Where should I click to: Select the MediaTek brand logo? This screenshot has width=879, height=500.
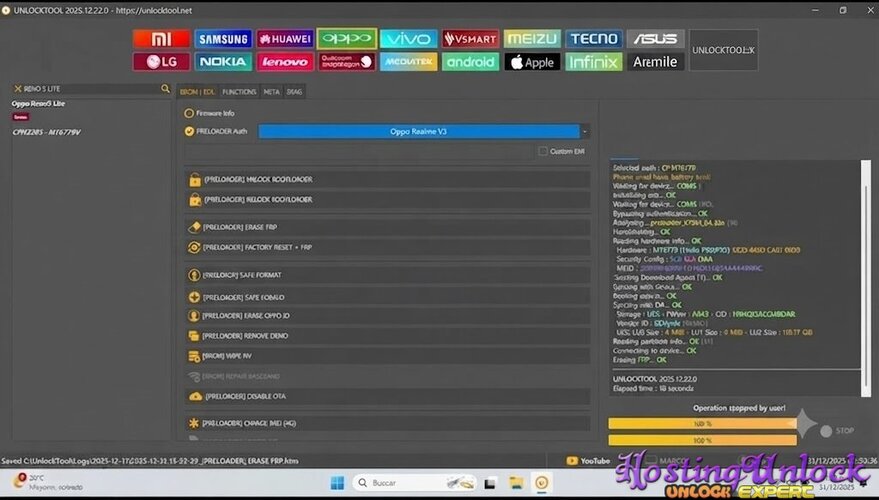(409, 62)
